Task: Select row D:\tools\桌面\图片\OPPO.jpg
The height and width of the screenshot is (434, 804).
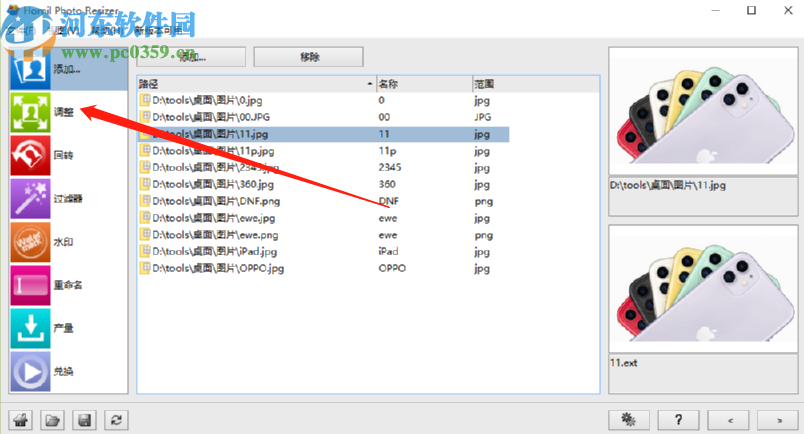Action: [x=324, y=269]
